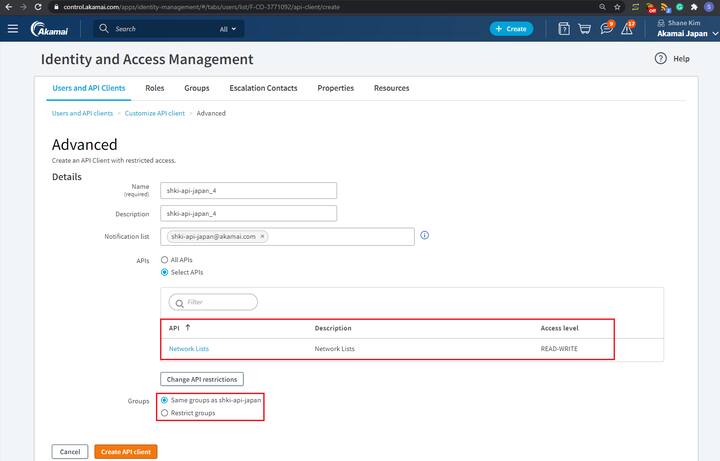Click the Help question mark icon

click(x=661, y=59)
